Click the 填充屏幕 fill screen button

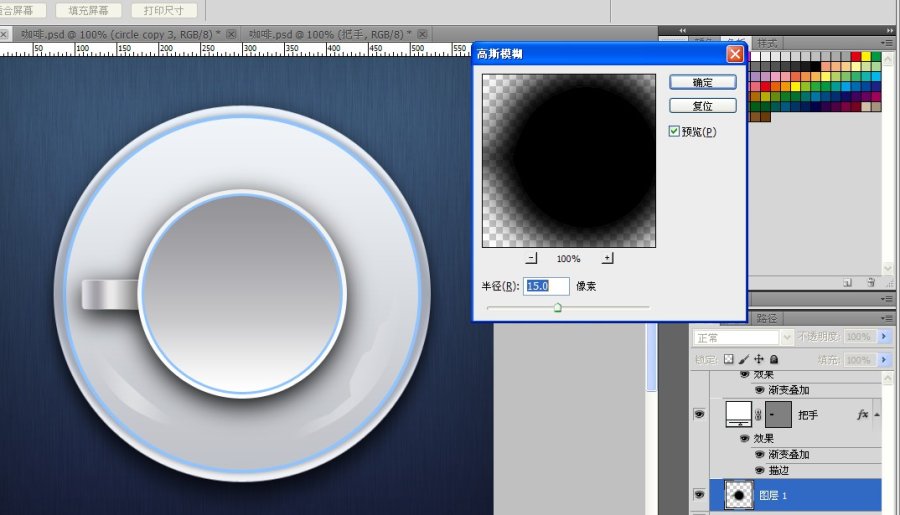(x=88, y=10)
